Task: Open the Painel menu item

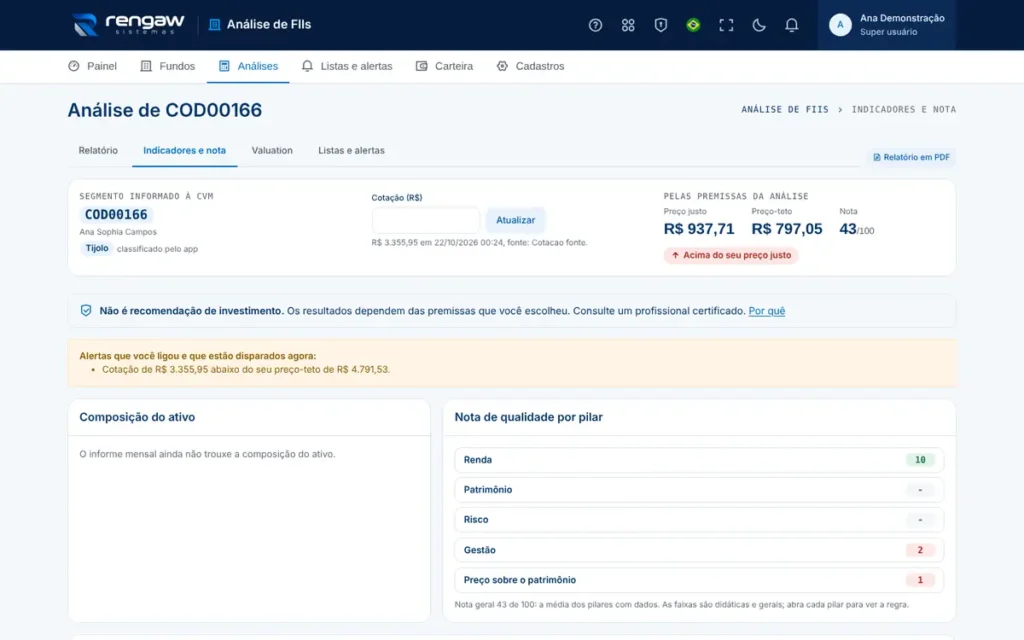Action: coord(93,66)
